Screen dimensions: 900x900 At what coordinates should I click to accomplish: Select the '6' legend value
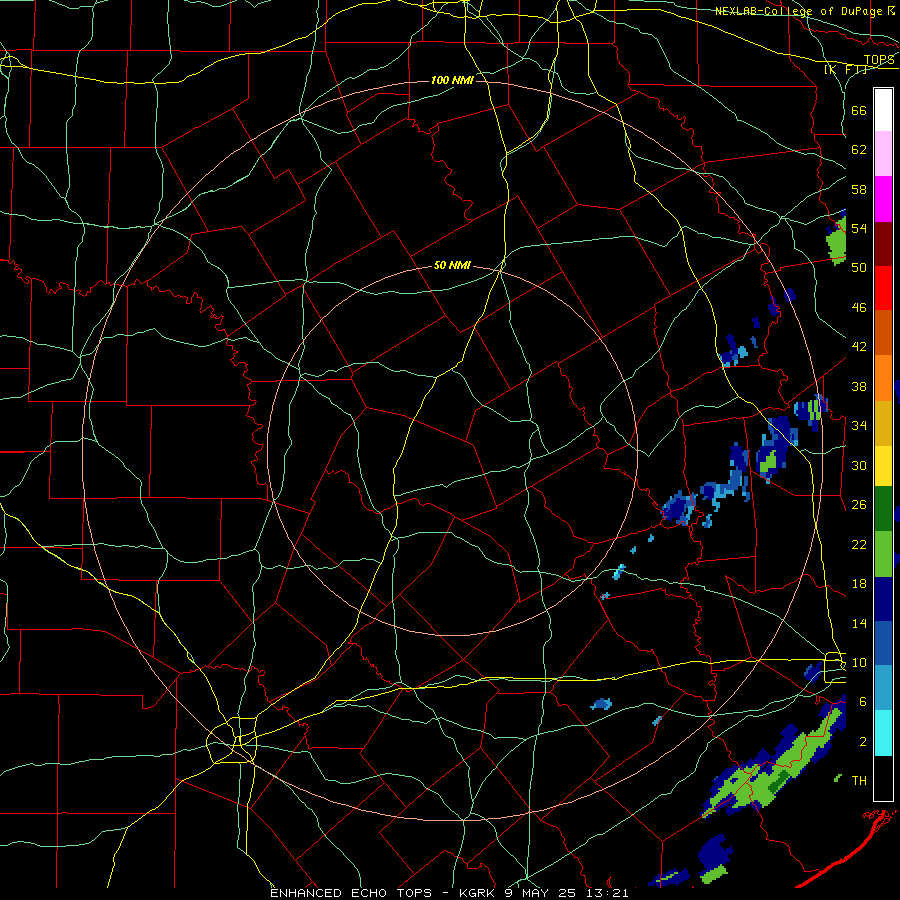point(863,701)
